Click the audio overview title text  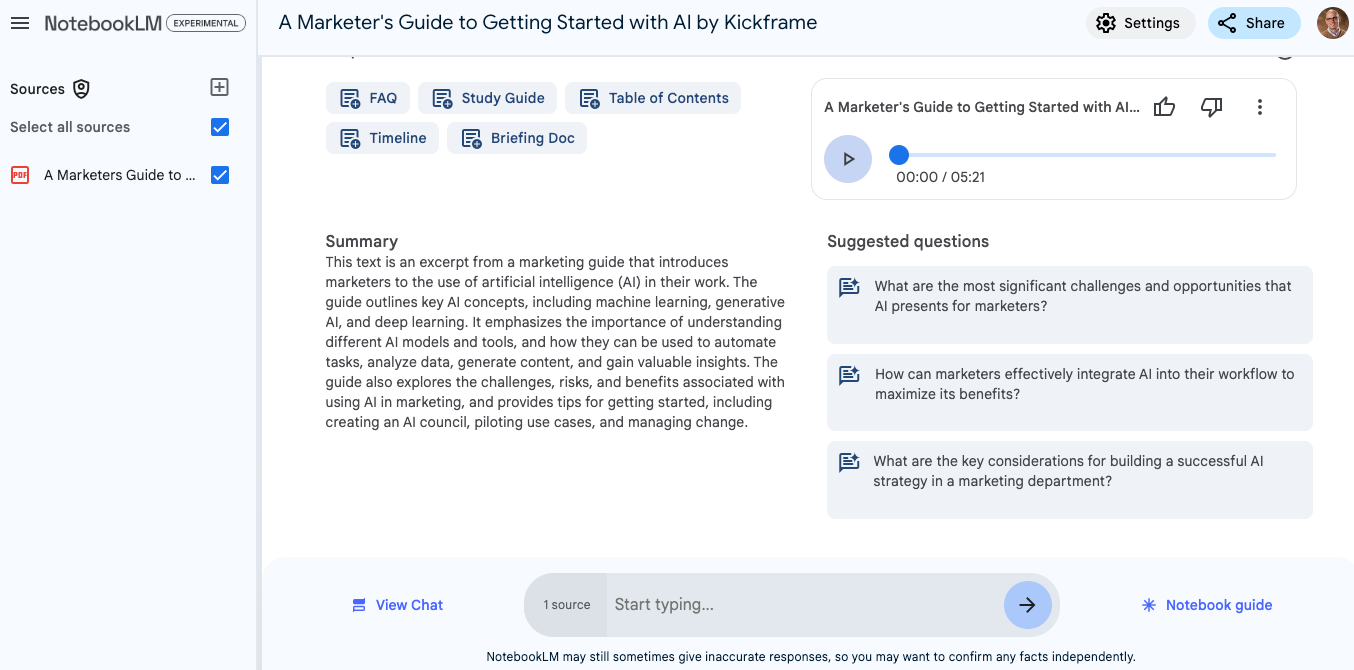[x=982, y=107]
